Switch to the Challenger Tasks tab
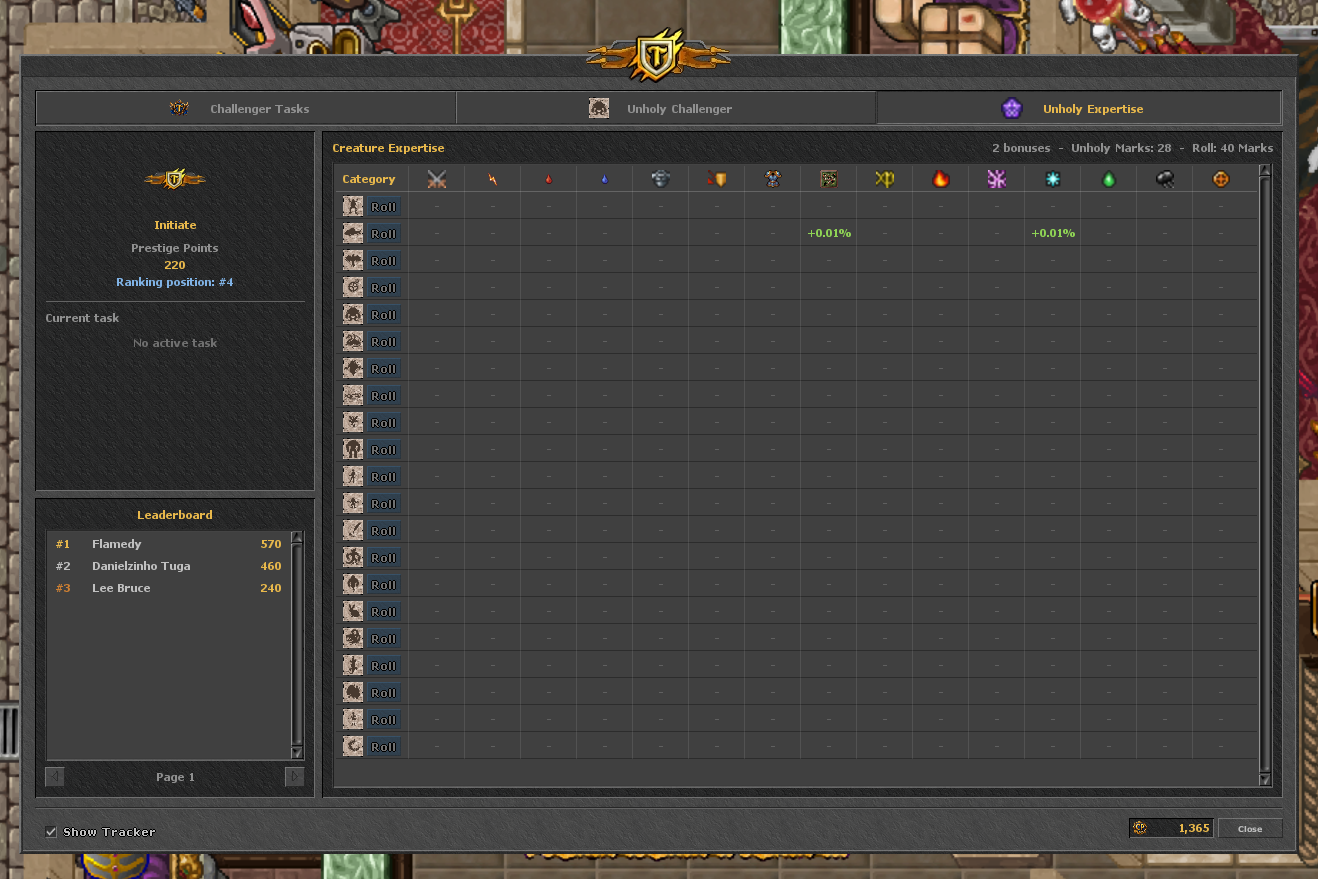 pos(246,108)
